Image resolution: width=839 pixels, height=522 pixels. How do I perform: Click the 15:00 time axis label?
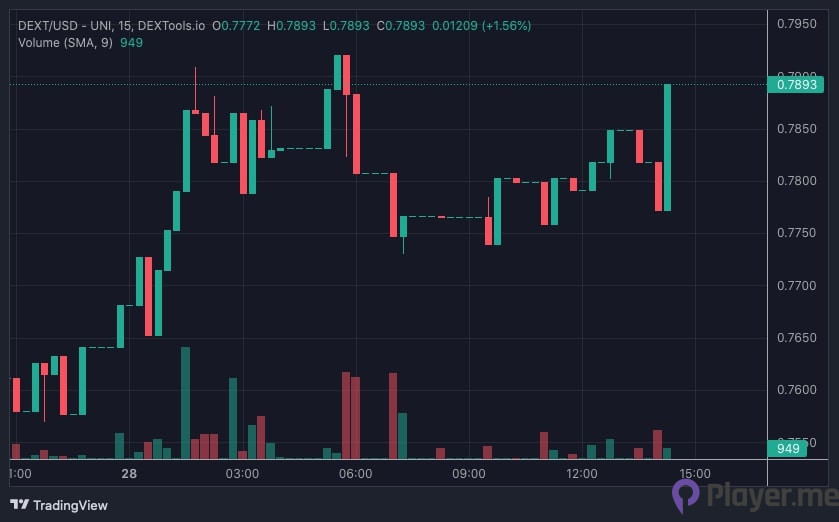tap(695, 473)
